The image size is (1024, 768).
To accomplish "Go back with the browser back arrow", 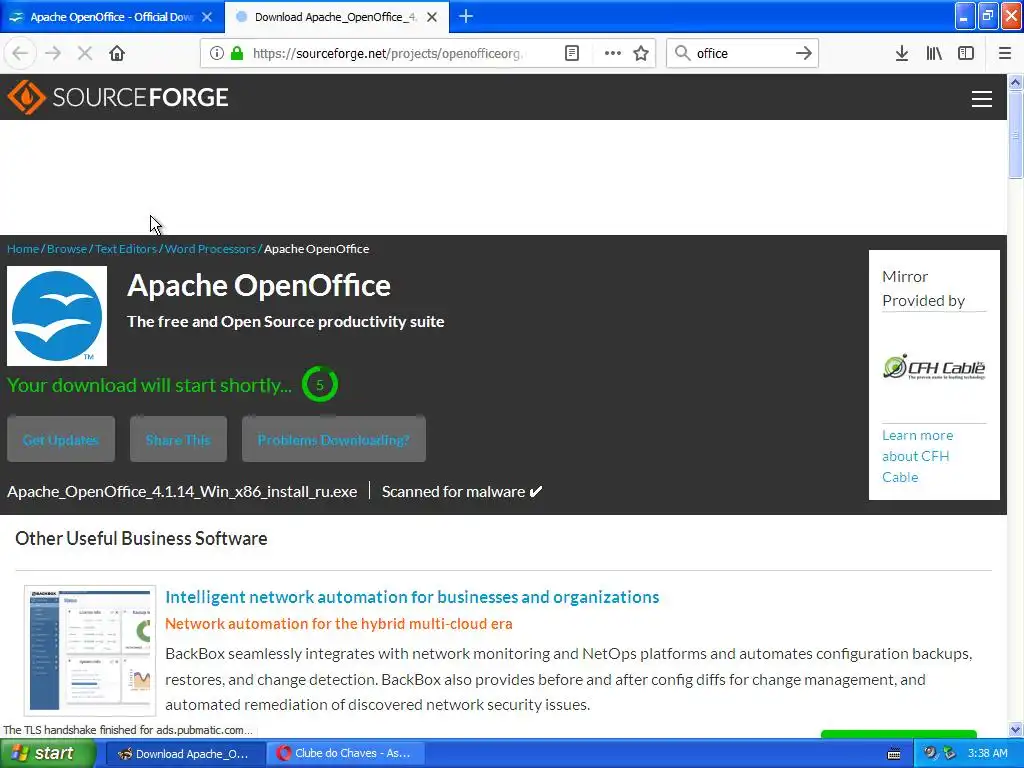I will click(20, 53).
